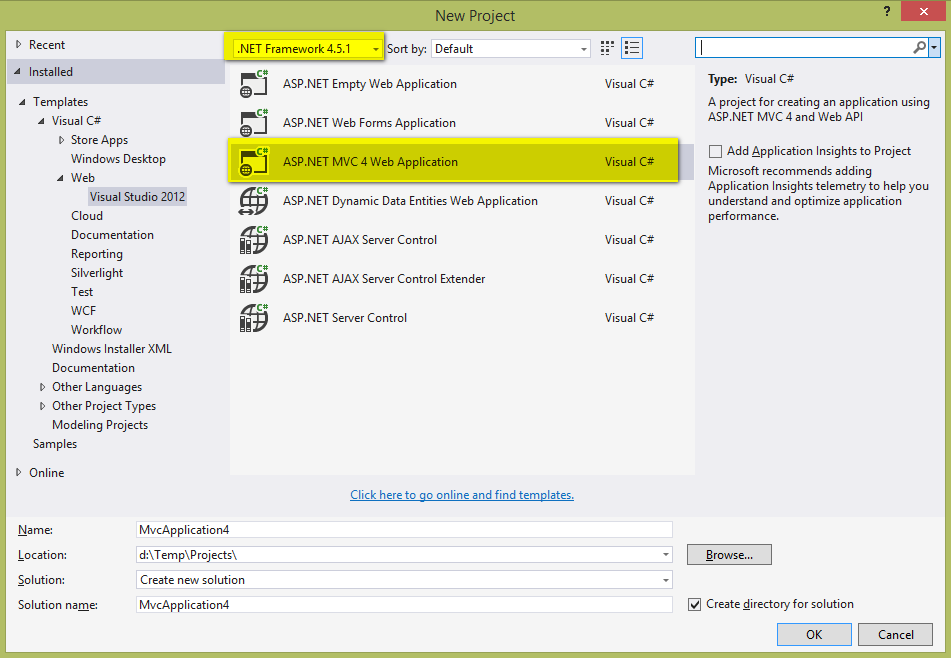
Task: Focus the search templates box
Action: click(x=804, y=47)
